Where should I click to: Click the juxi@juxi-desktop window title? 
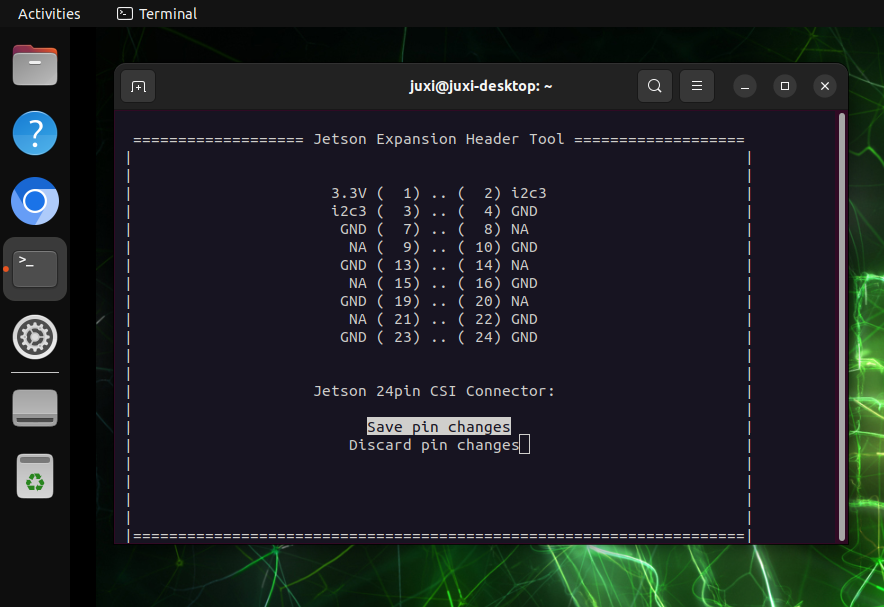tap(481, 86)
